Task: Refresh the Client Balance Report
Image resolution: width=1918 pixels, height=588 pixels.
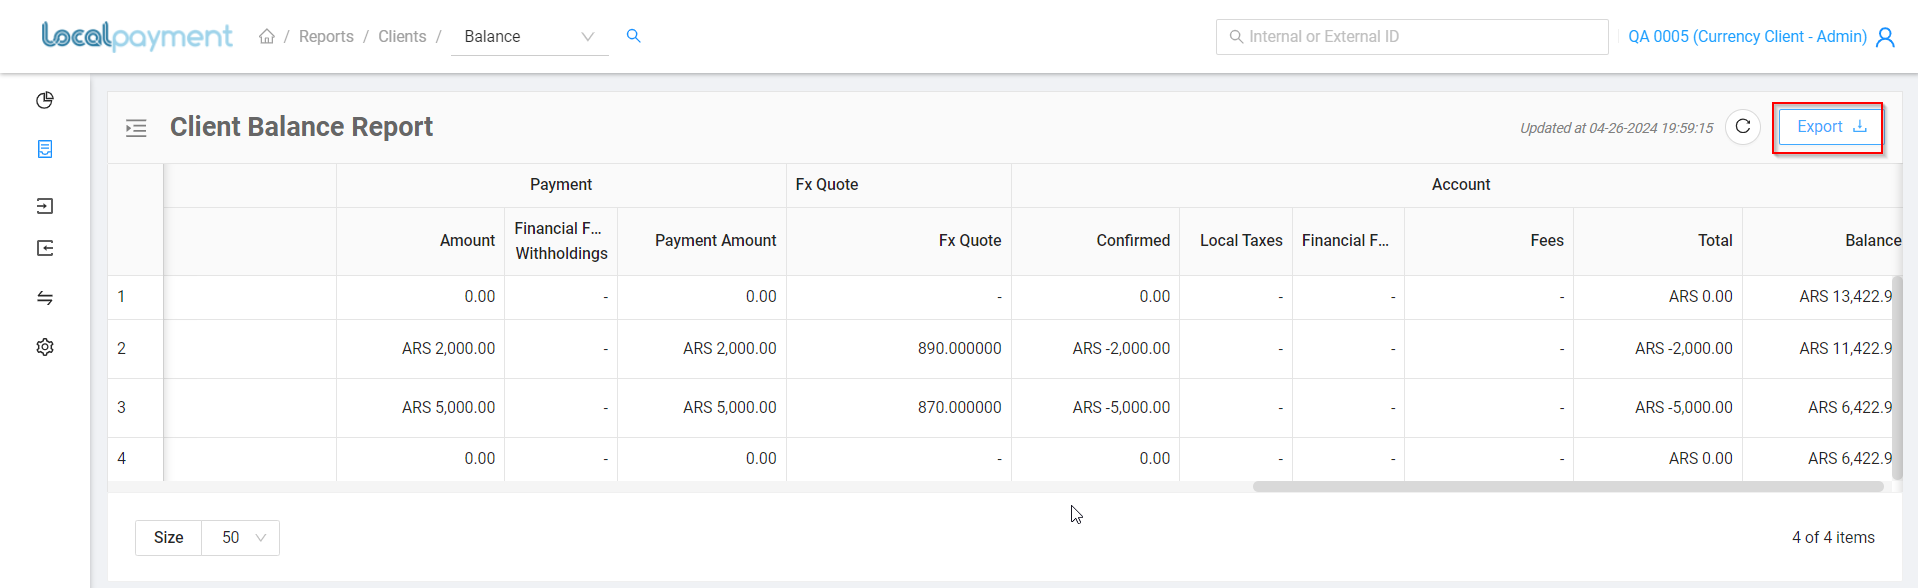Action: tap(1743, 127)
